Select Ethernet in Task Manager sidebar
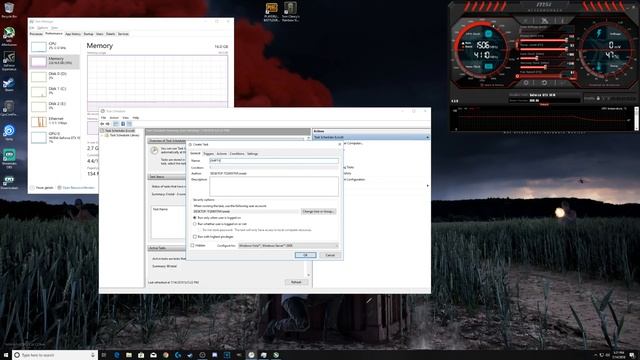 tap(55, 121)
